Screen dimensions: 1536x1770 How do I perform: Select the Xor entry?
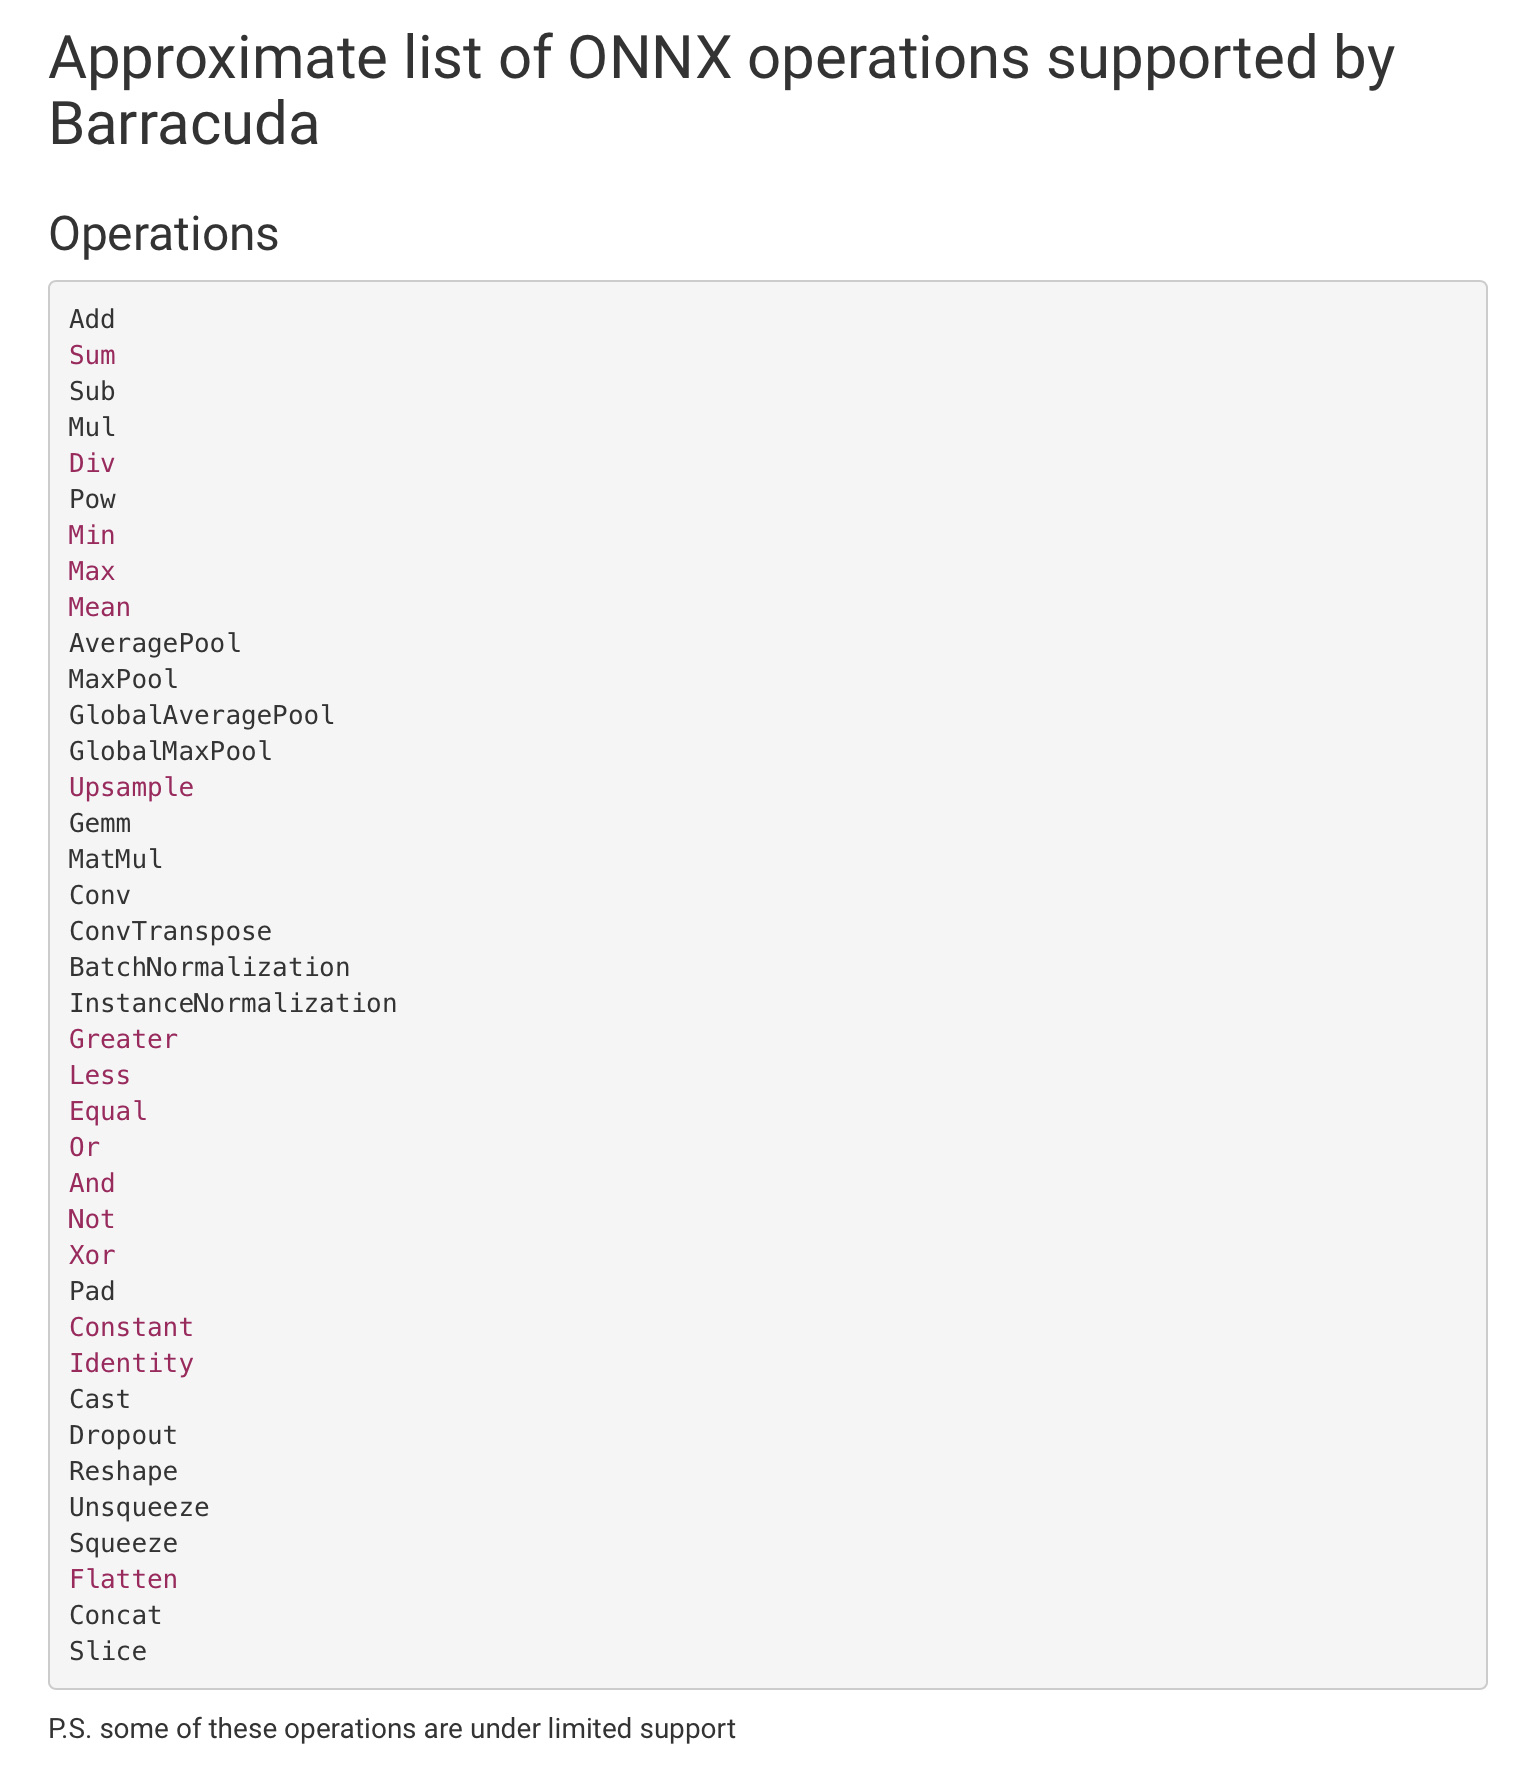coord(92,1255)
